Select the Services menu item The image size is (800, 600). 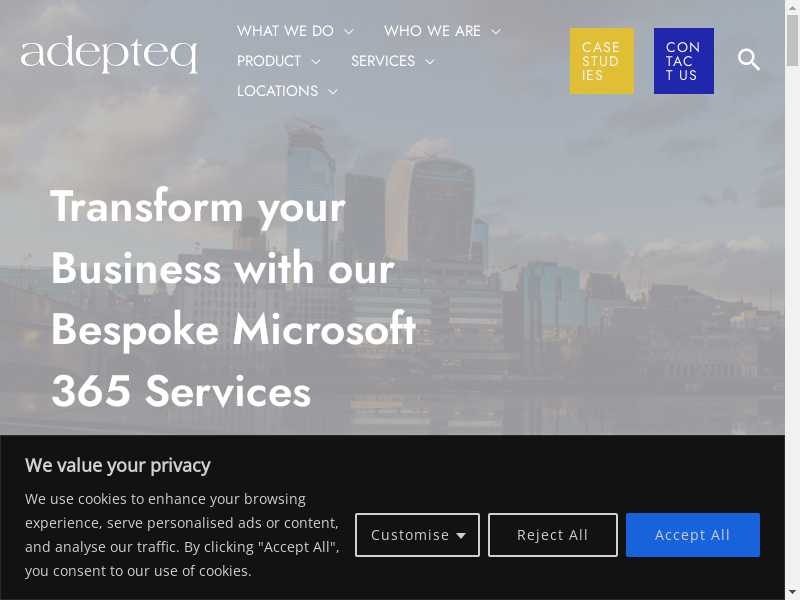[x=383, y=61]
